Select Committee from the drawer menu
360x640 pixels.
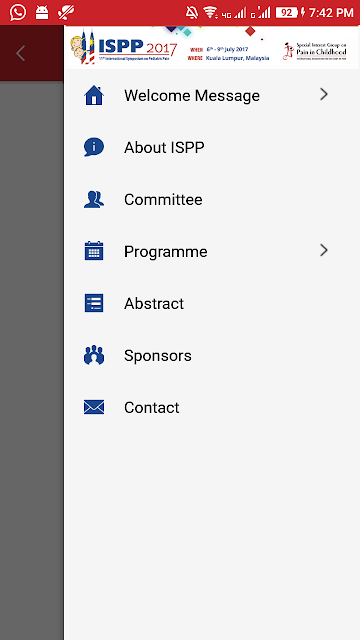163,200
